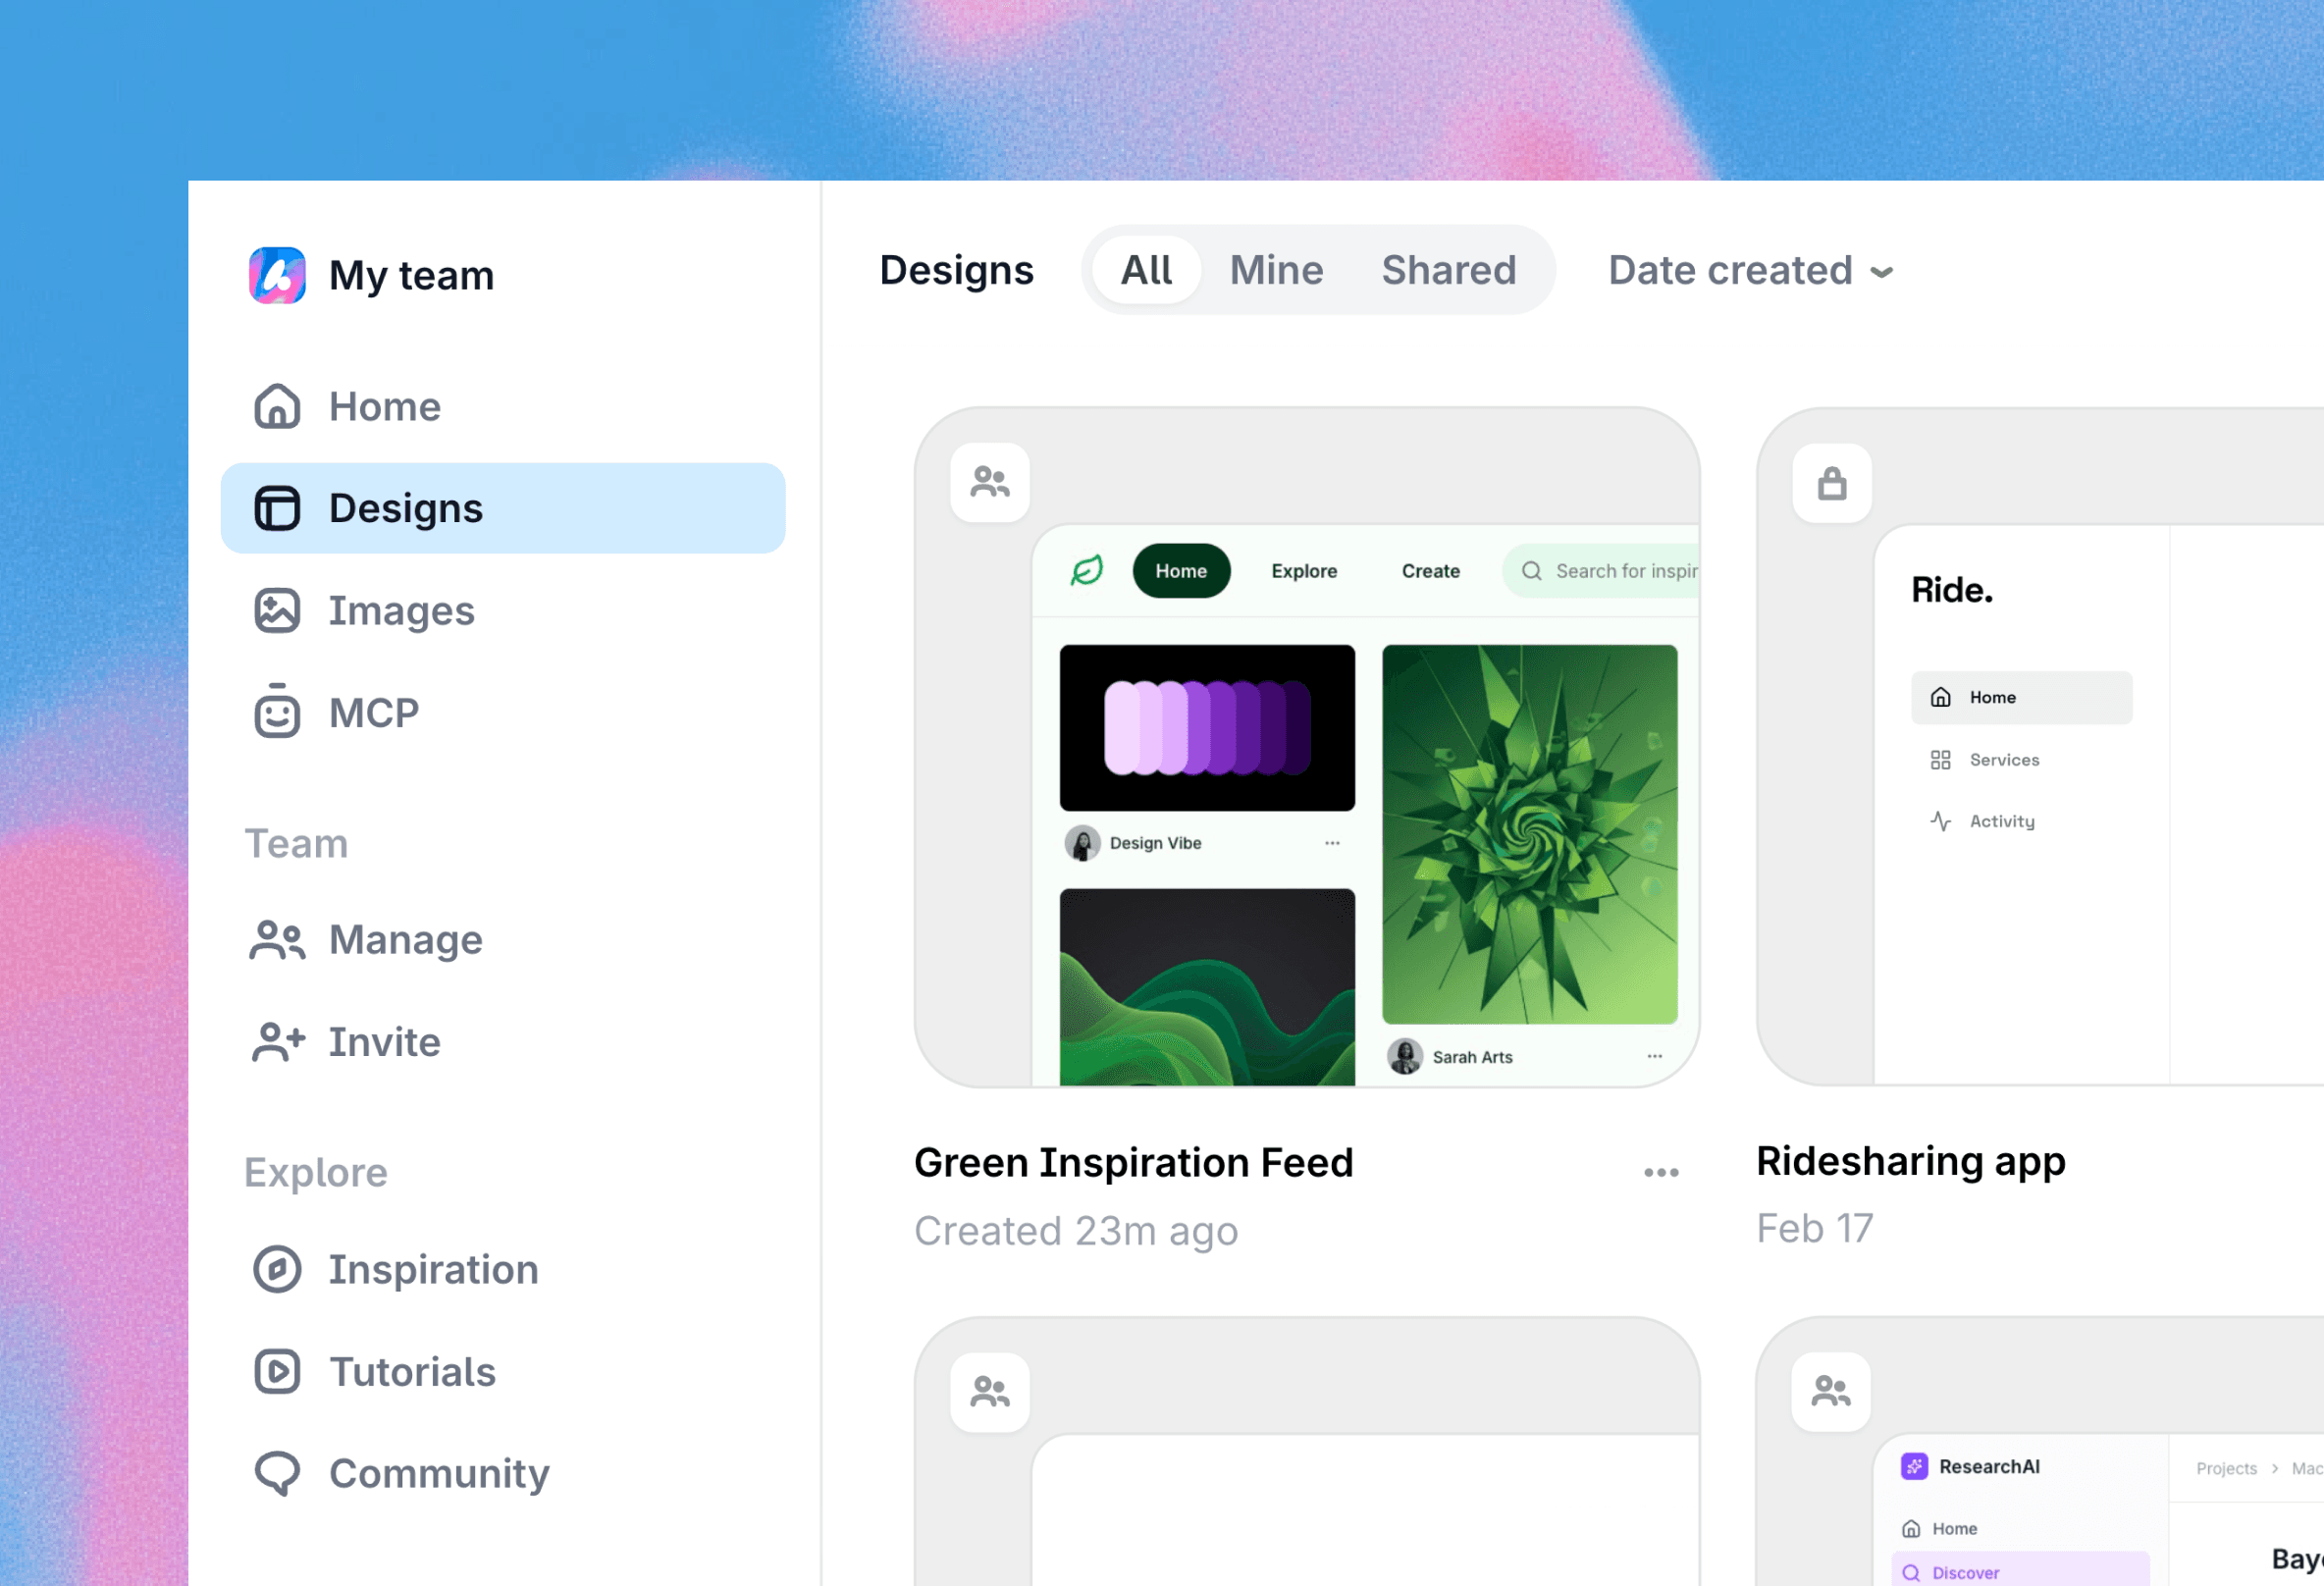
Task: Open the MCP robot icon
Action: tap(277, 712)
